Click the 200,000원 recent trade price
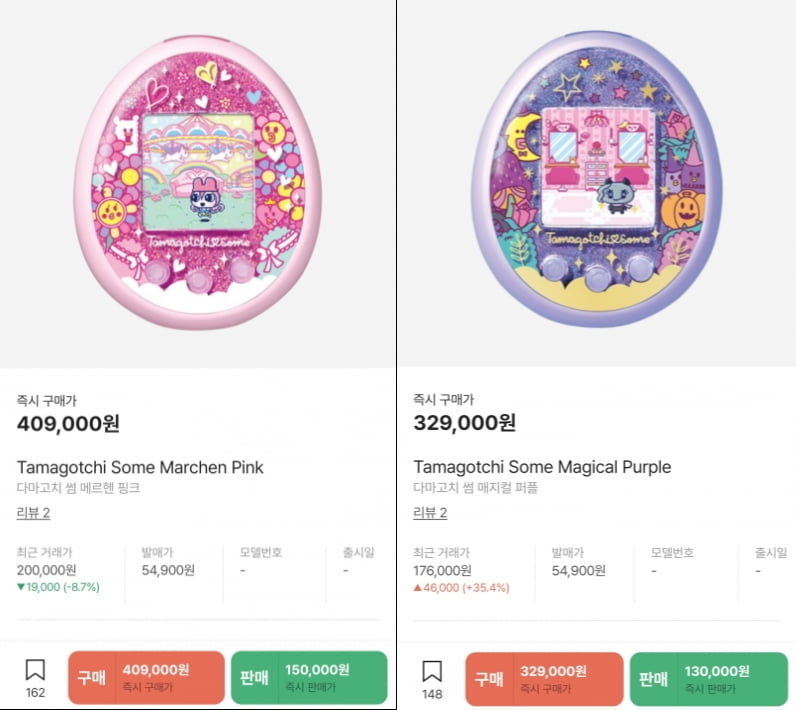The image size is (796, 710). click(x=47, y=570)
